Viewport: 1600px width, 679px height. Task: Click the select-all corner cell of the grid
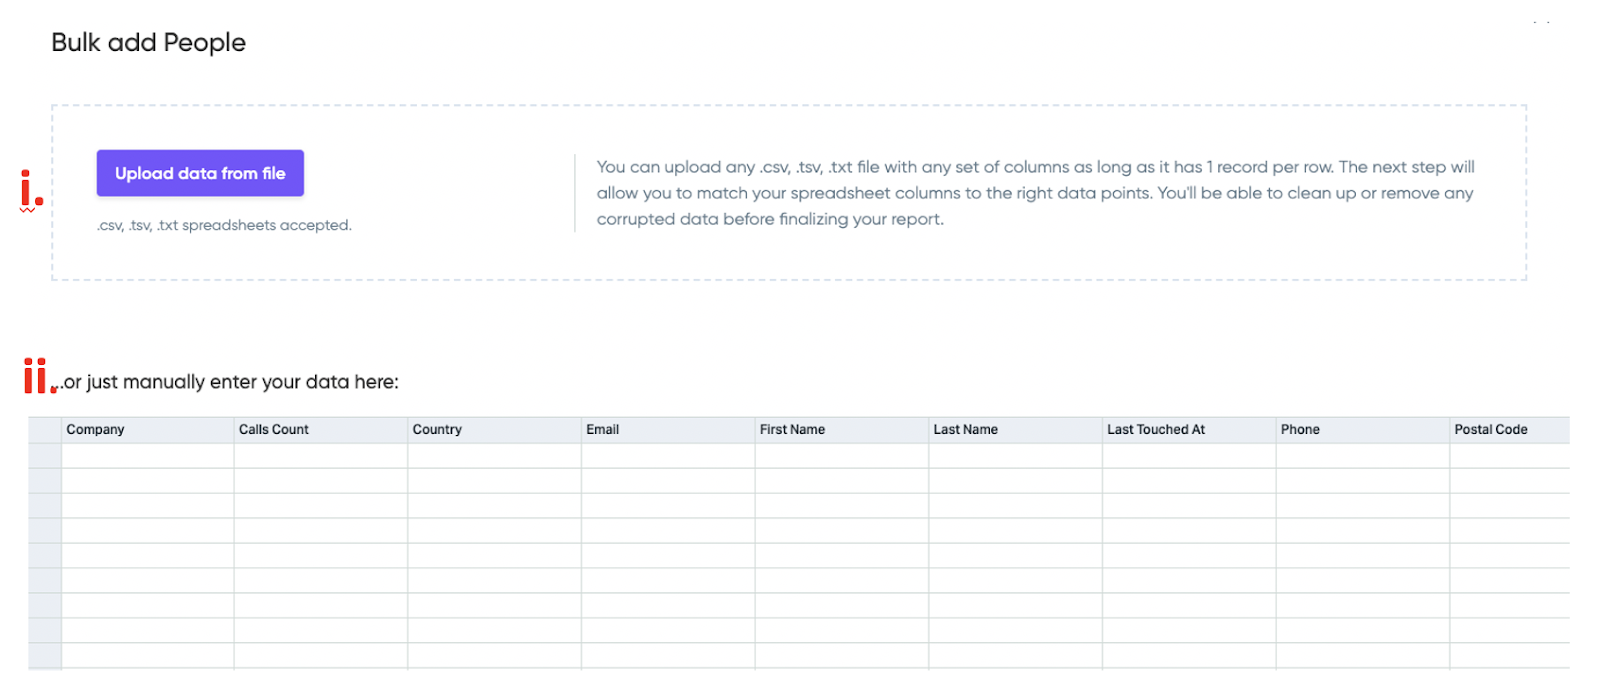tap(45, 430)
